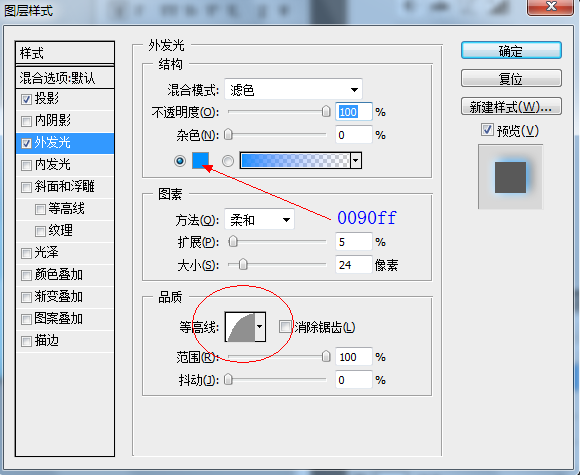Screen dimensions: 580x475
Task: Click the 确定 button
Action: click(511, 50)
